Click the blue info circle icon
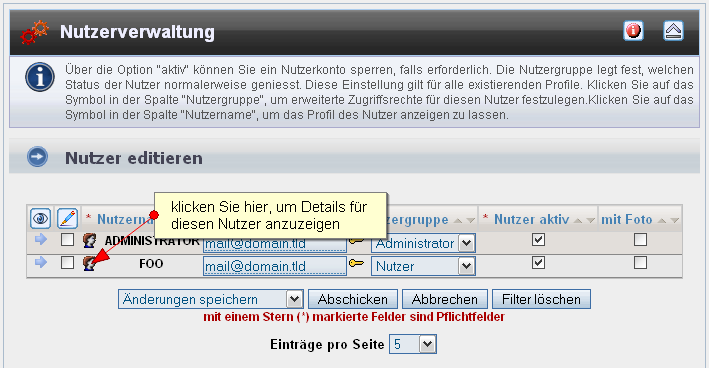This screenshot has height=368, width=709. click(40, 77)
